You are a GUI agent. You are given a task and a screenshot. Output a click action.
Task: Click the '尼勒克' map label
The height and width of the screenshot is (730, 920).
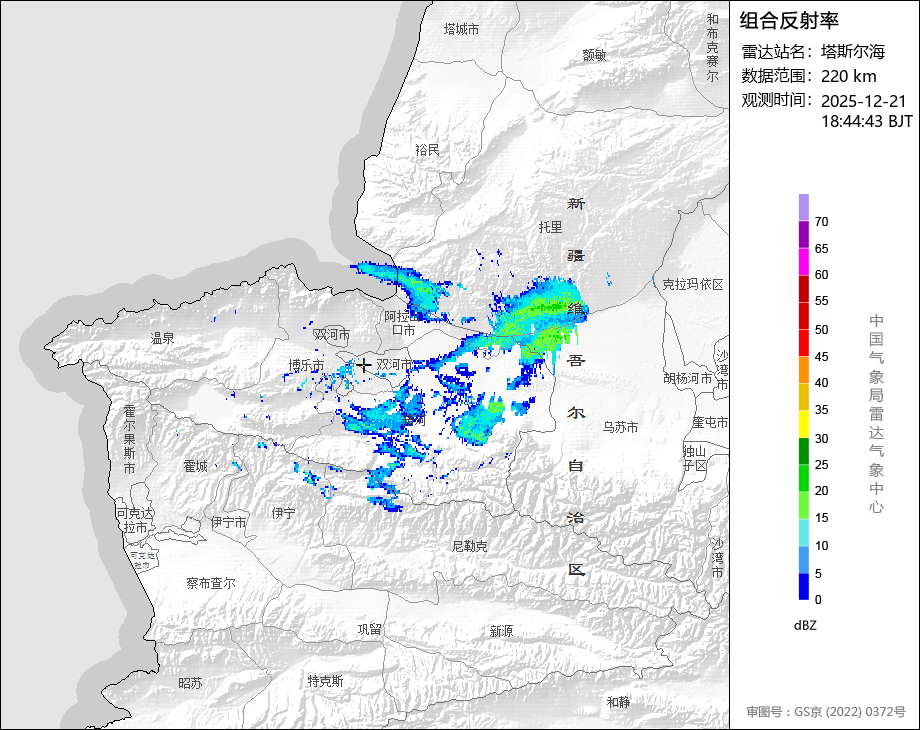pyautogui.click(x=469, y=546)
